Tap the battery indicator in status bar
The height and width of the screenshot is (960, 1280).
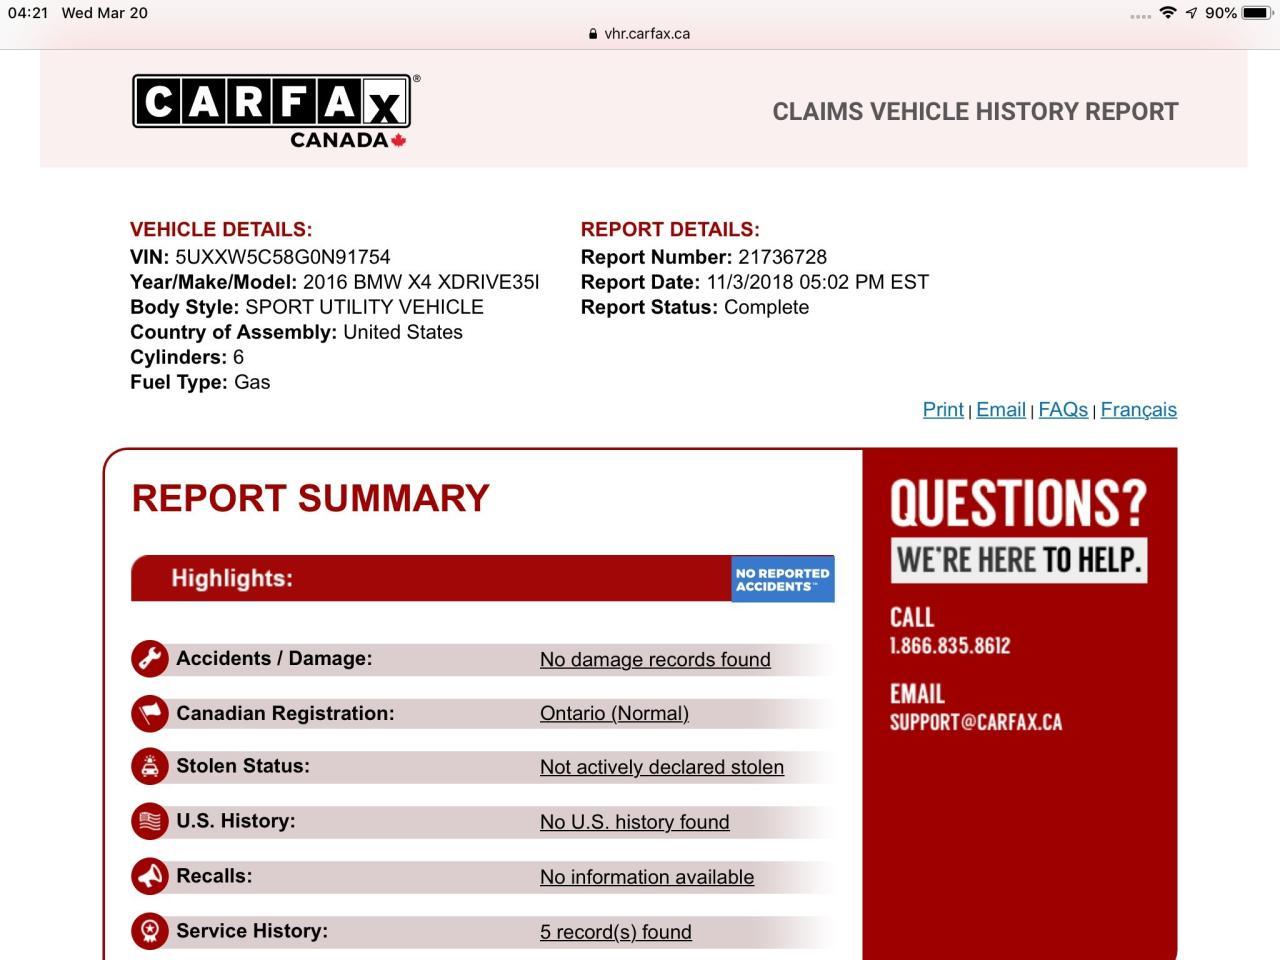point(1257,13)
